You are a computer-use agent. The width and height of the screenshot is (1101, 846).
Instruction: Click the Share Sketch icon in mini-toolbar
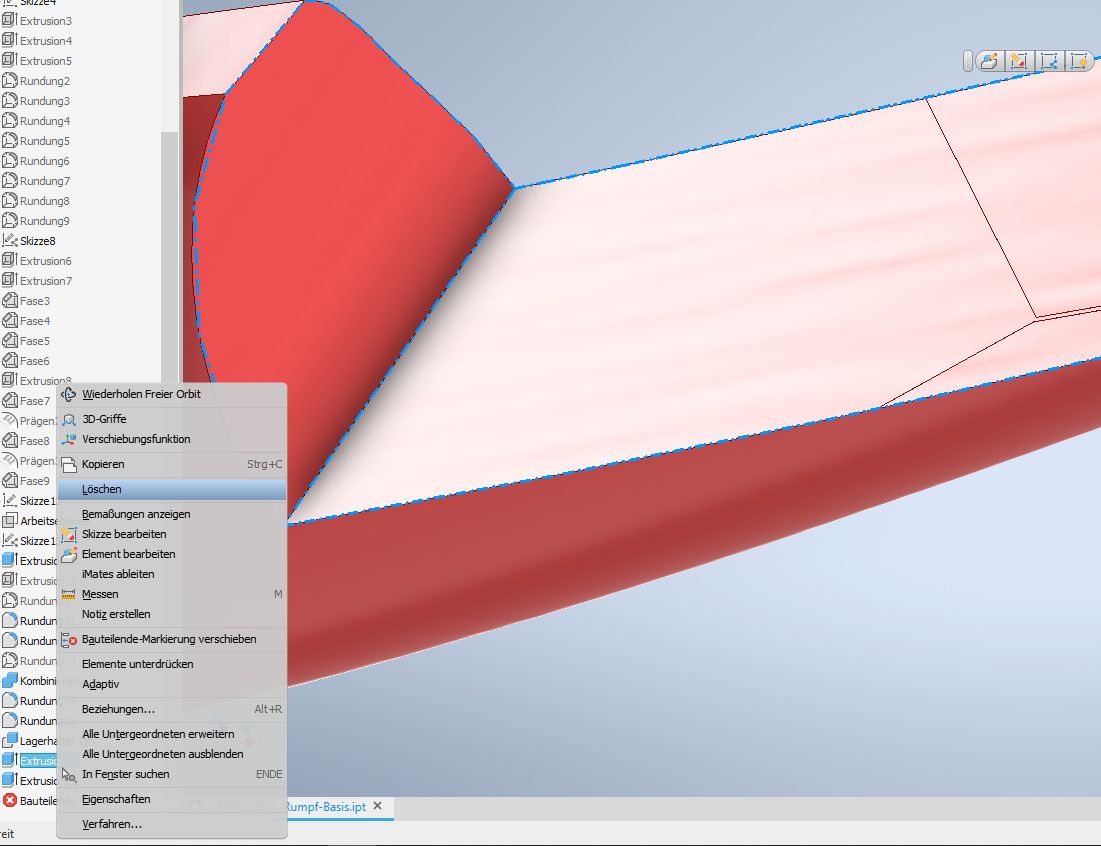(1049, 61)
